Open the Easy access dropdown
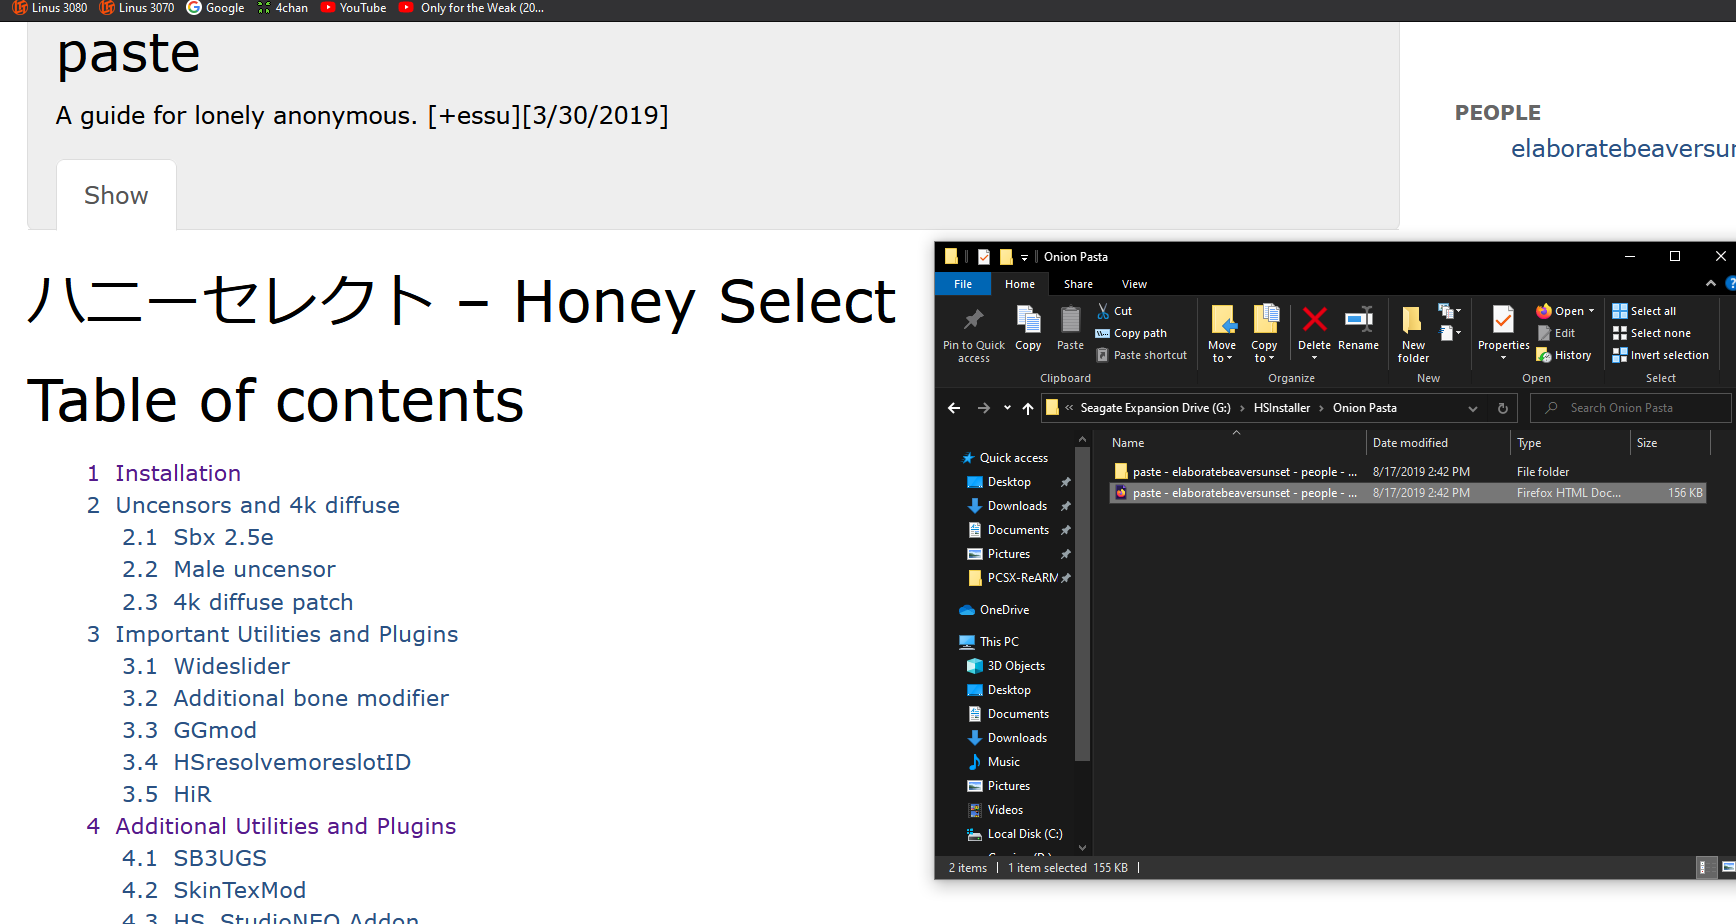 point(1450,333)
